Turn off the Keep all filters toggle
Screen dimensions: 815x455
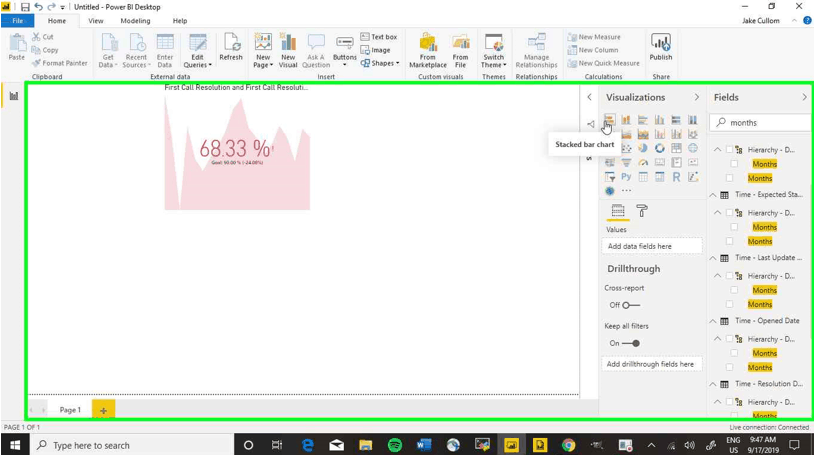coord(631,343)
